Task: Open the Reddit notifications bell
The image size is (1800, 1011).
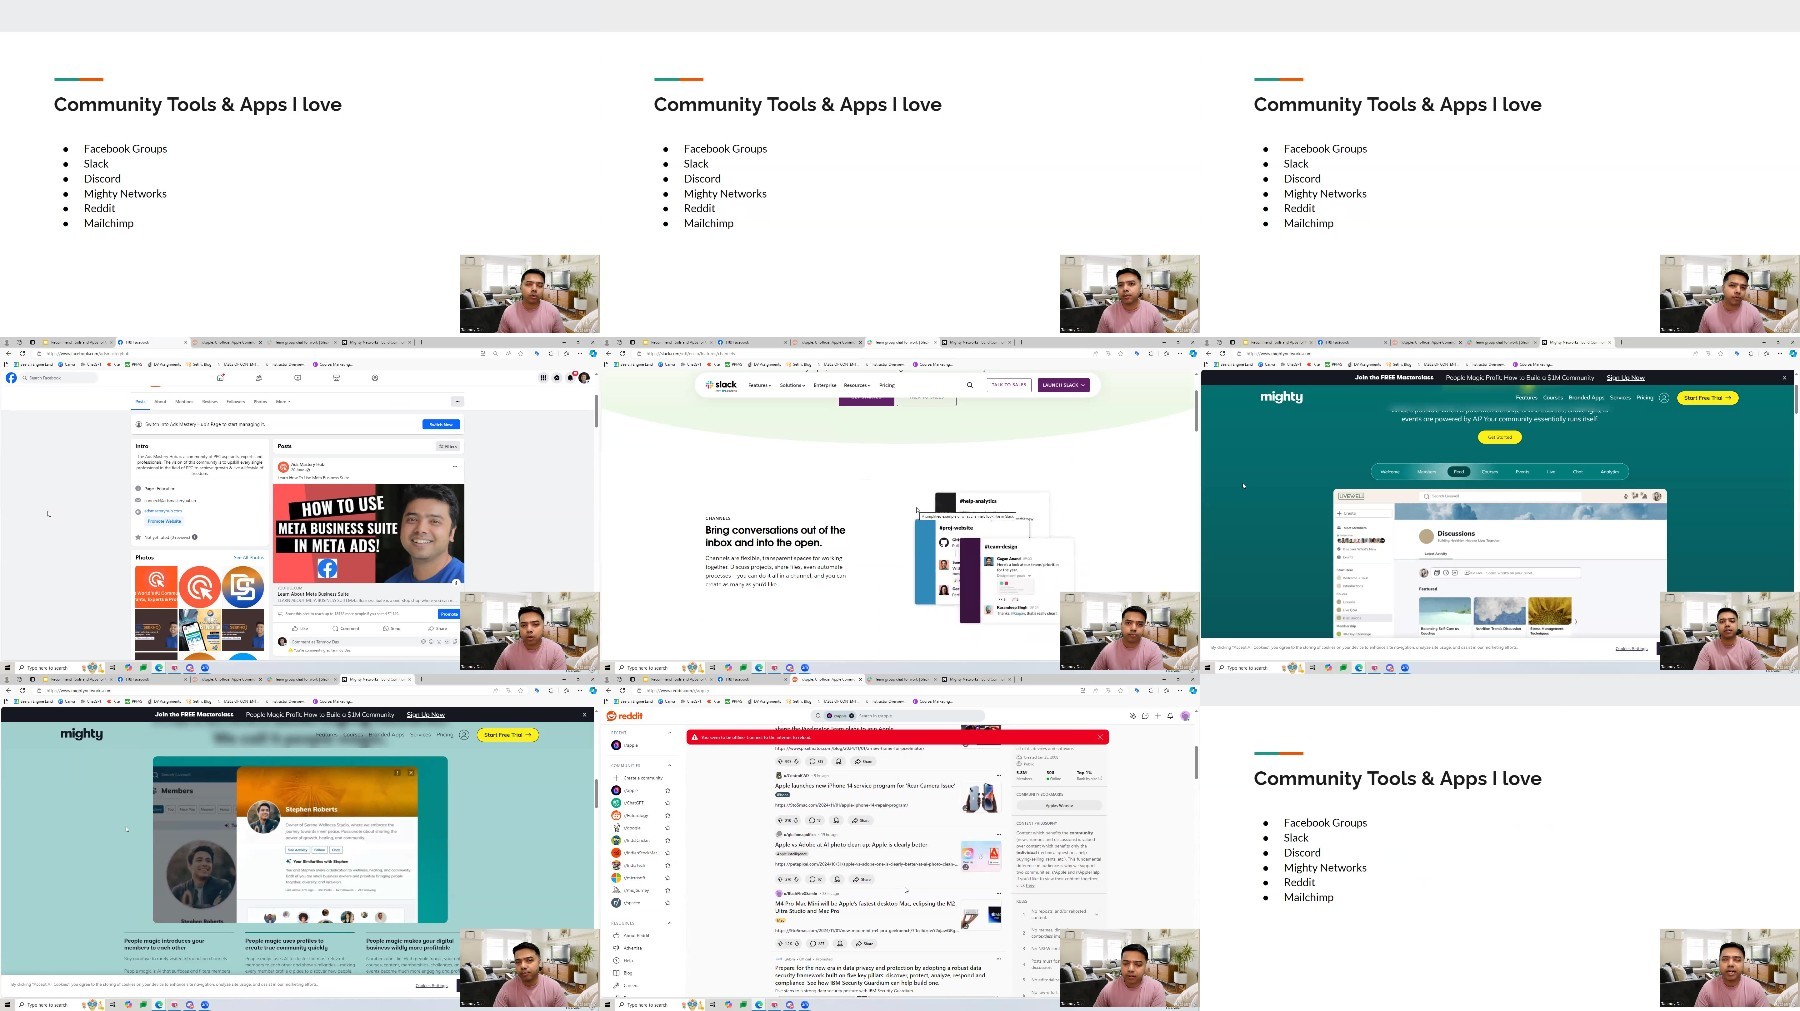Action: coord(1171,716)
